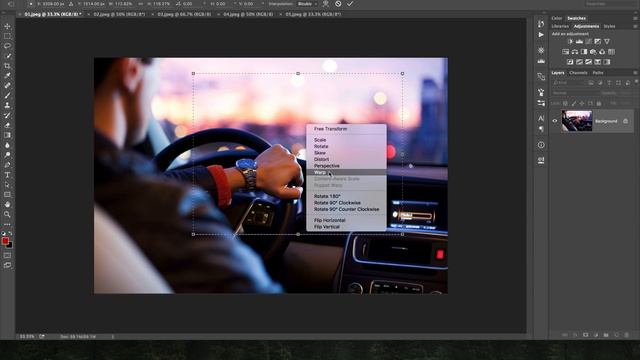The image size is (640, 360).
Task: Switch to the Channels tab
Action: pos(578,73)
